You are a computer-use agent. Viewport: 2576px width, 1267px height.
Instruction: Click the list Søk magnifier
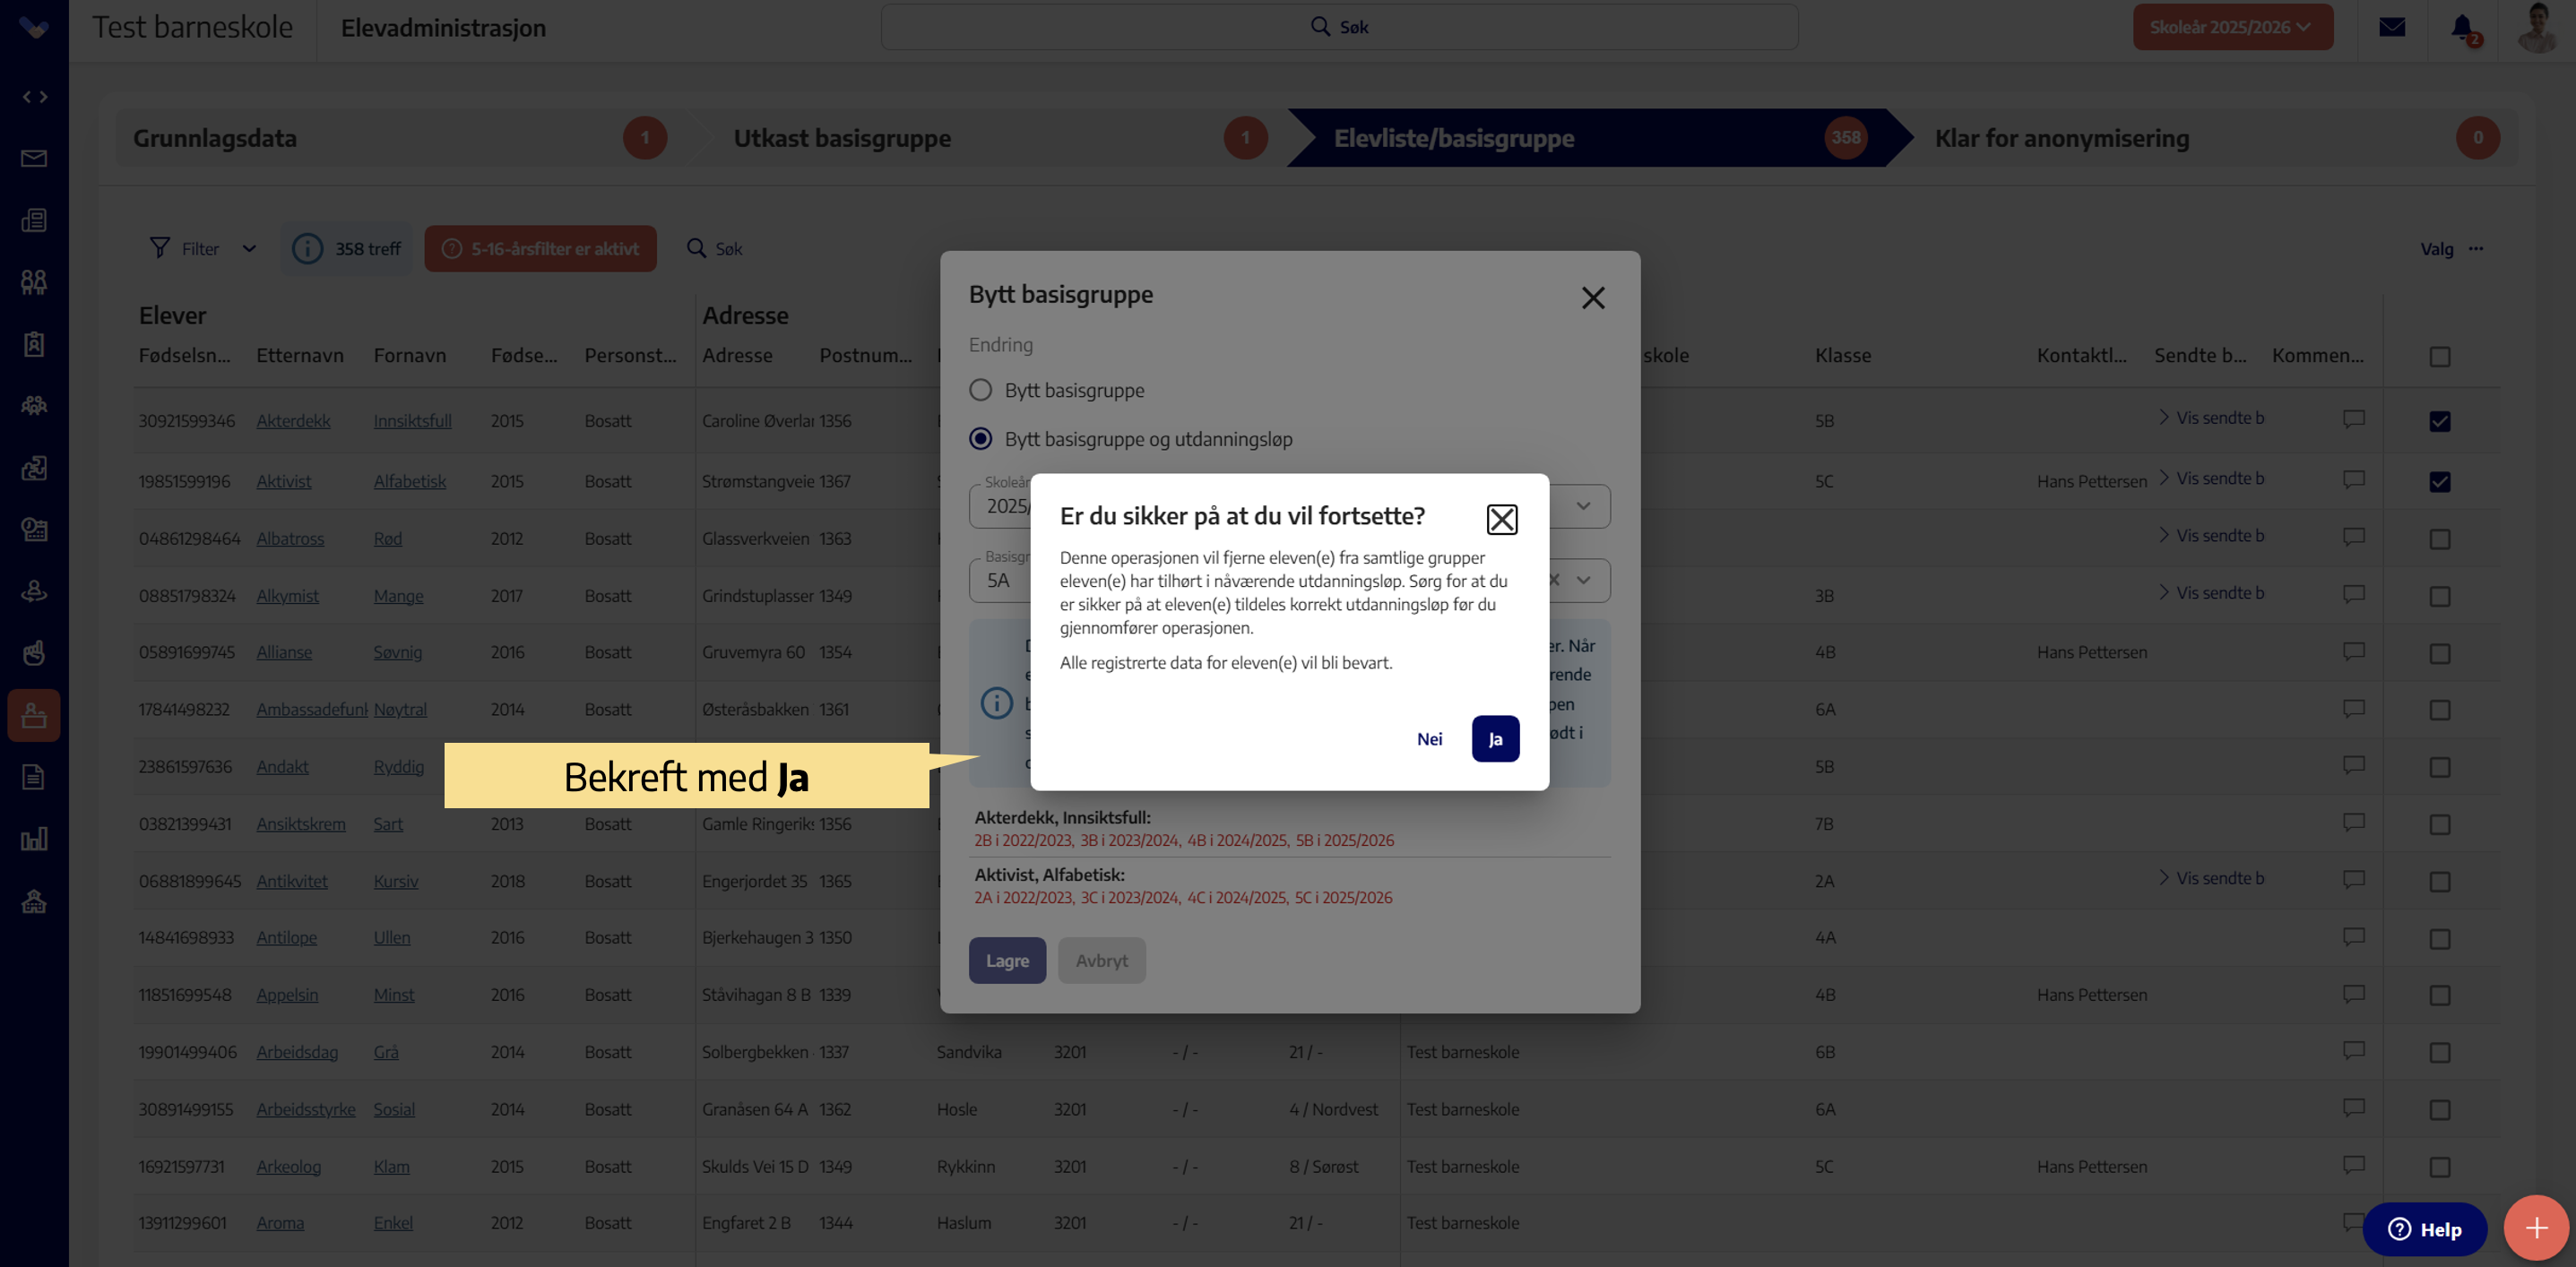pyautogui.click(x=696, y=248)
